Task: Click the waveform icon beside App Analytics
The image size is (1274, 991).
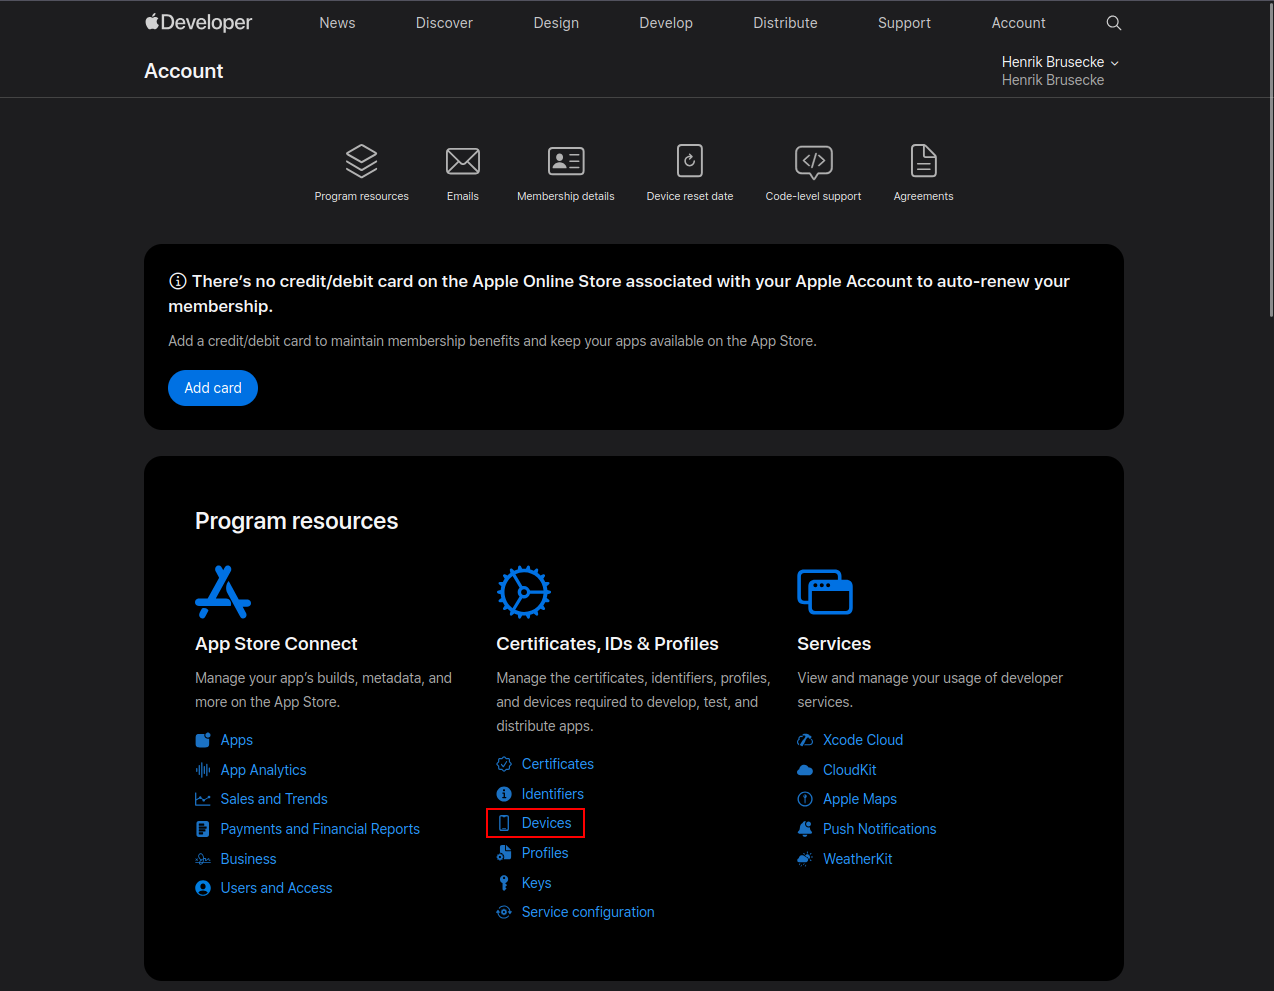Action: point(203,770)
